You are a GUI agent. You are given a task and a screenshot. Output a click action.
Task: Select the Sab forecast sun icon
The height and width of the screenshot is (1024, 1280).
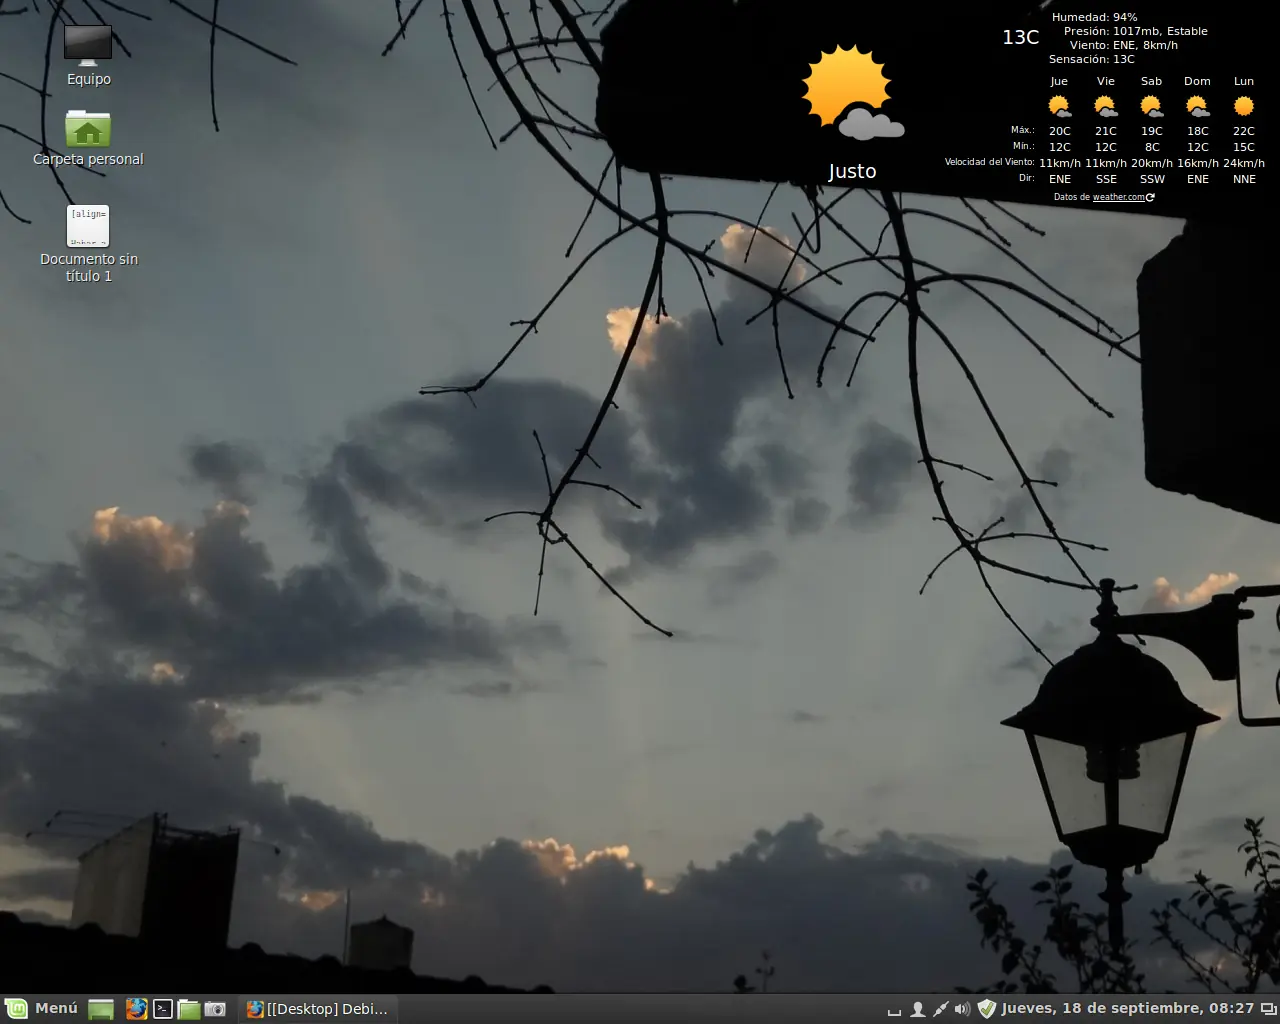pyautogui.click(x=1151, y=106)
